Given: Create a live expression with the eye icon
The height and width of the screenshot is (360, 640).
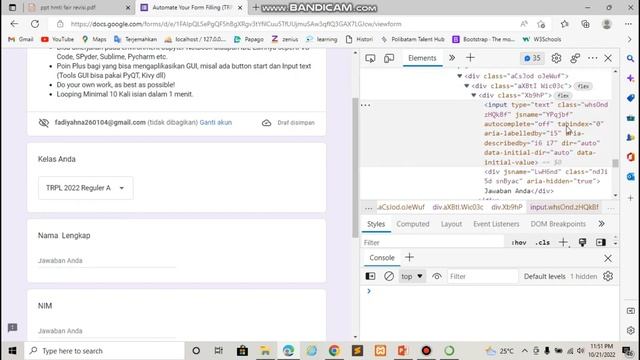Looking at the screenshot, I should (437, 276).
